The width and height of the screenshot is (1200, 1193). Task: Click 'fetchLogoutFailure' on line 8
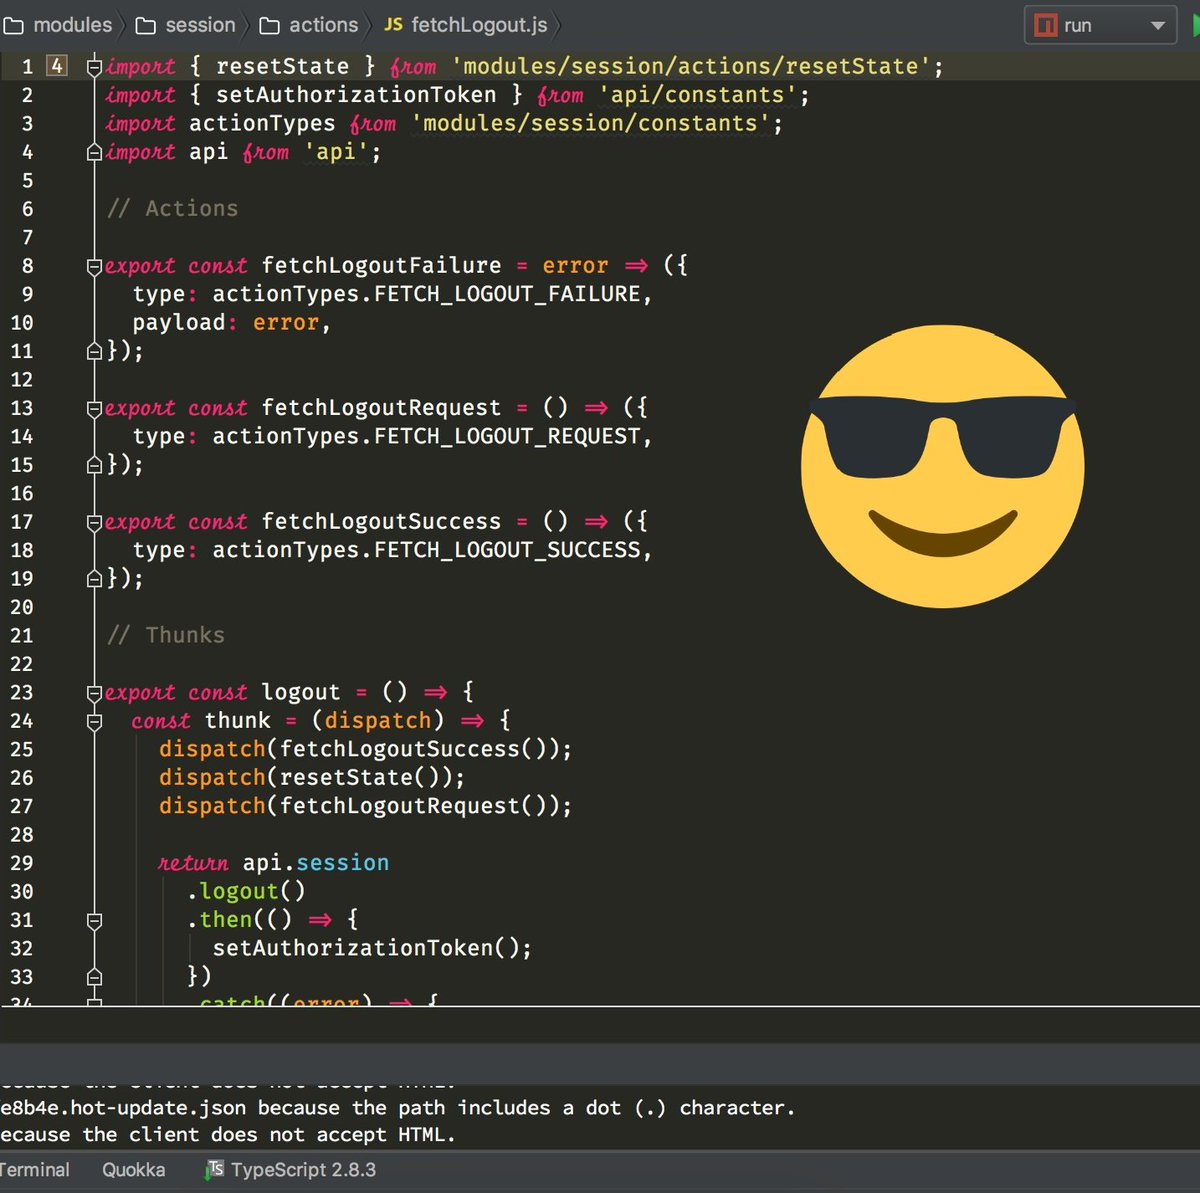pos(381,265)
